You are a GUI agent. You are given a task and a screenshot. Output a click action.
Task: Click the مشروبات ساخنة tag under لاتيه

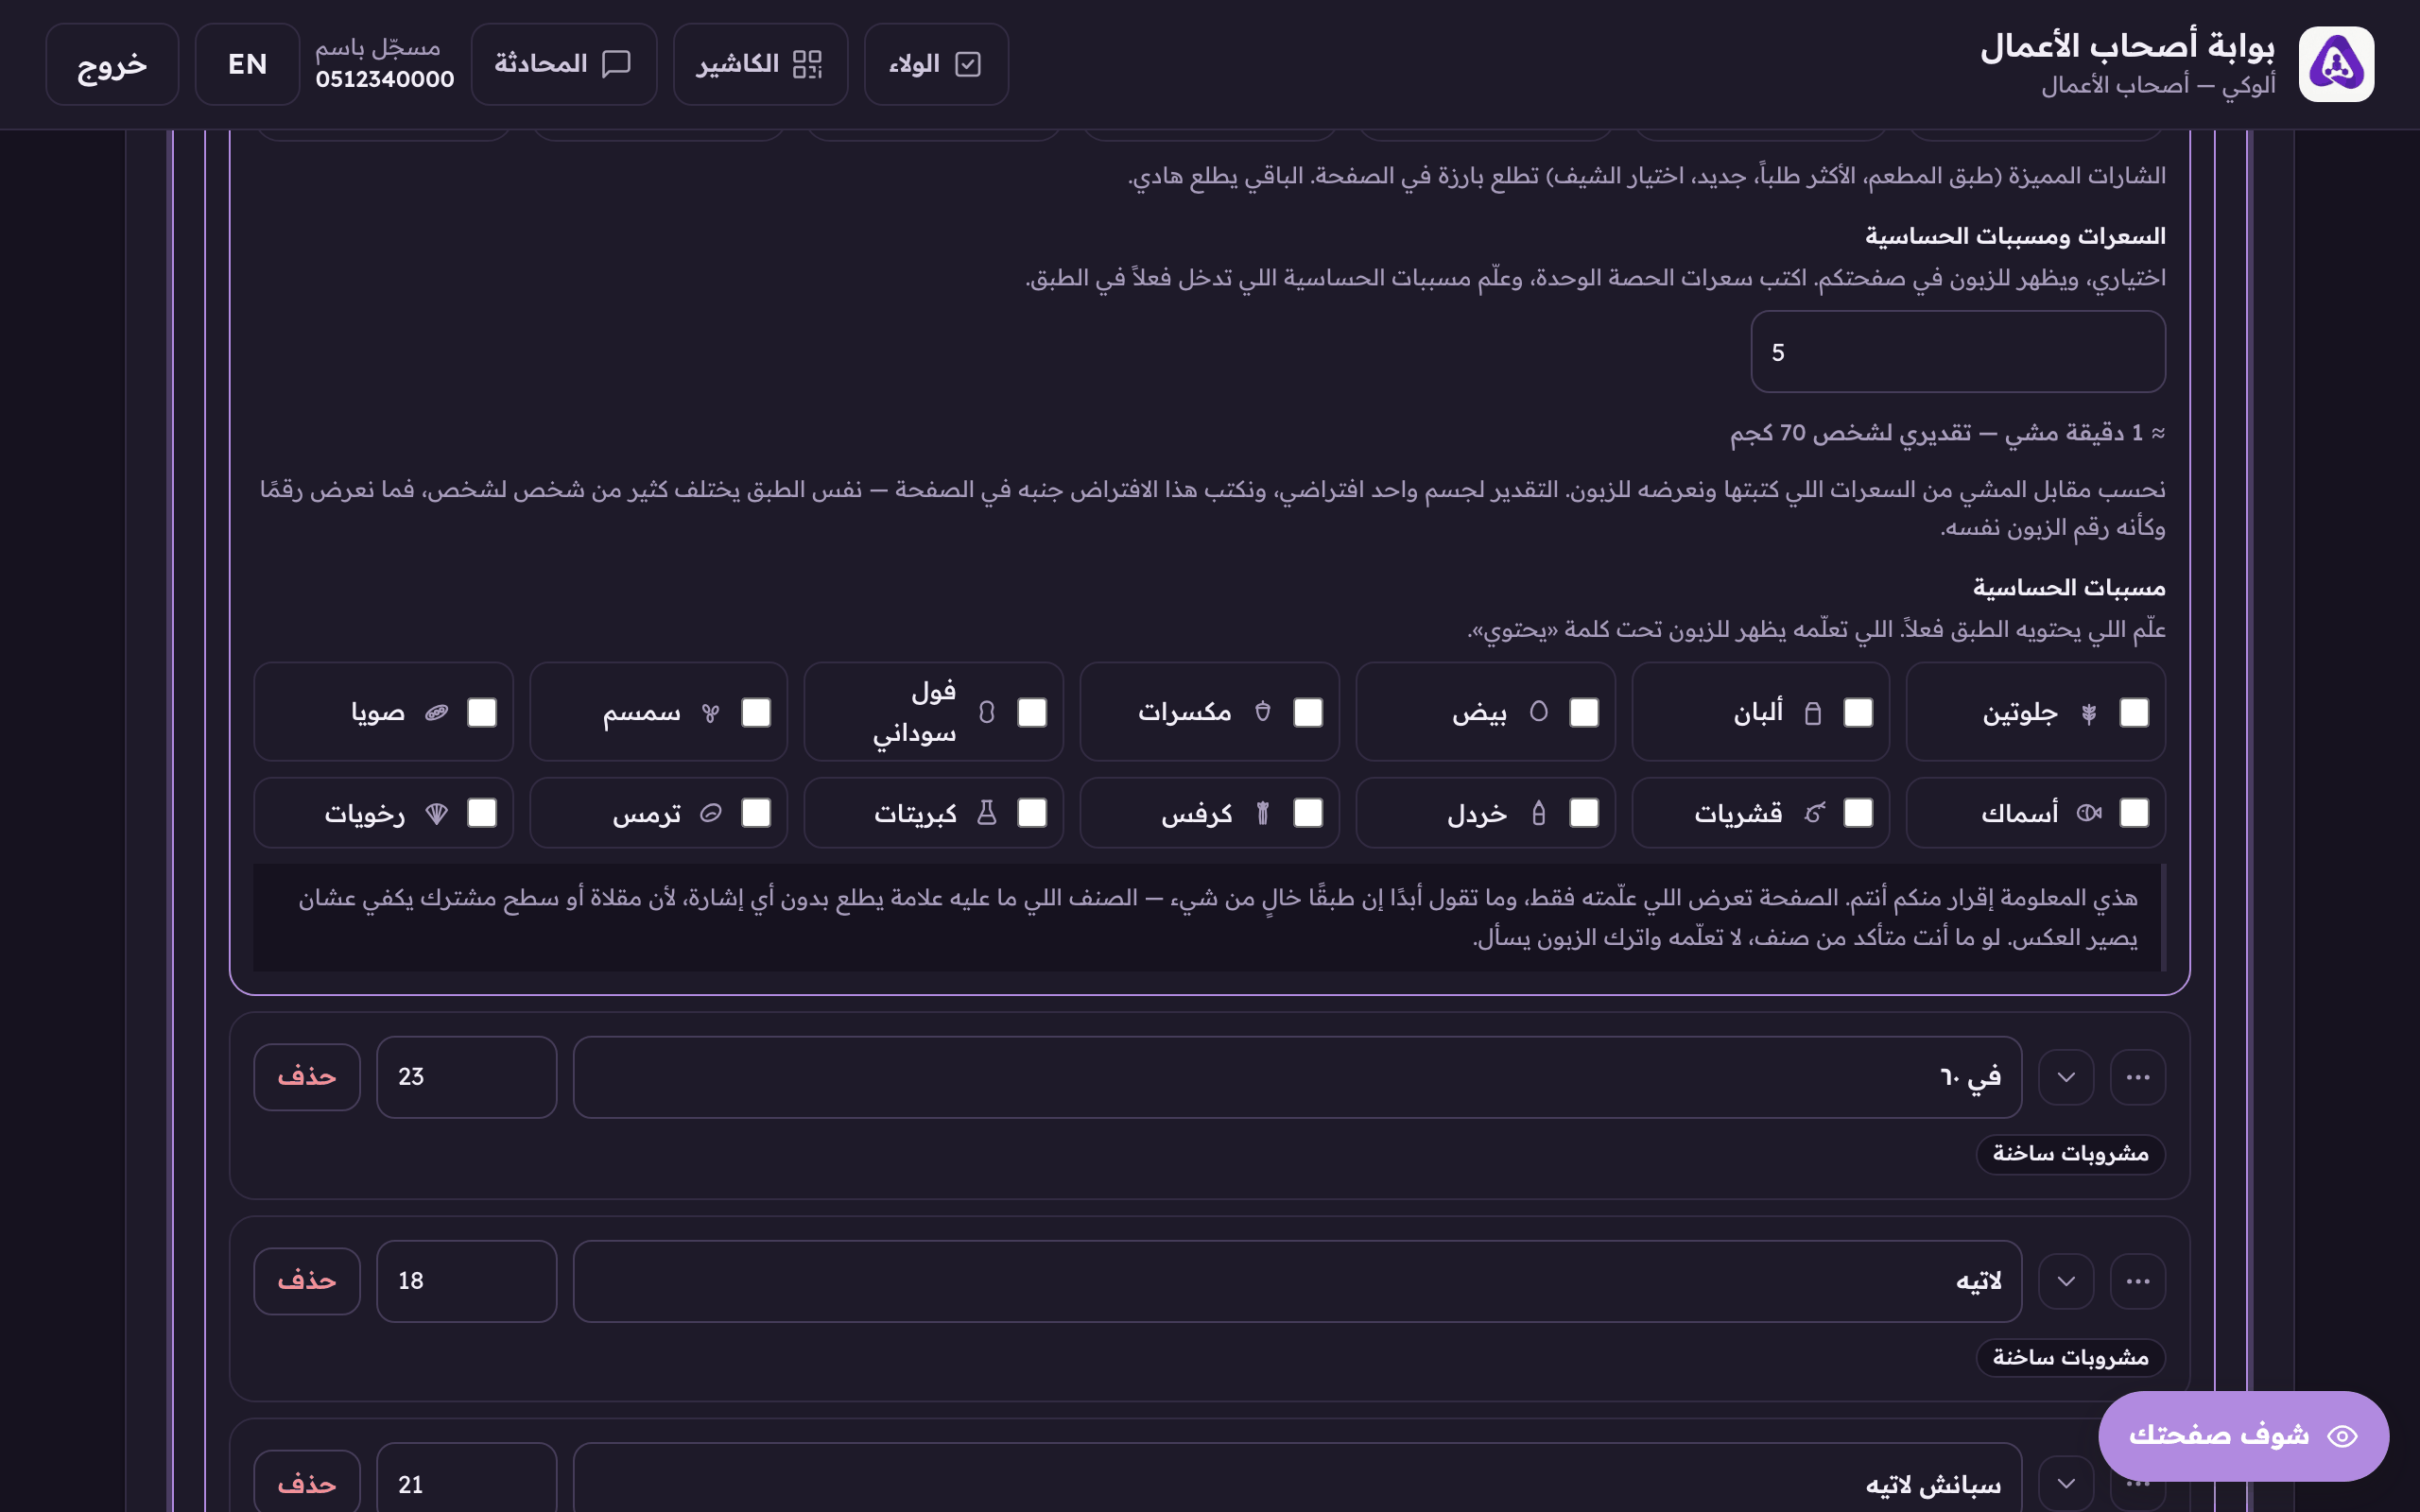pyautogui.click(x=2070, y=1358)
